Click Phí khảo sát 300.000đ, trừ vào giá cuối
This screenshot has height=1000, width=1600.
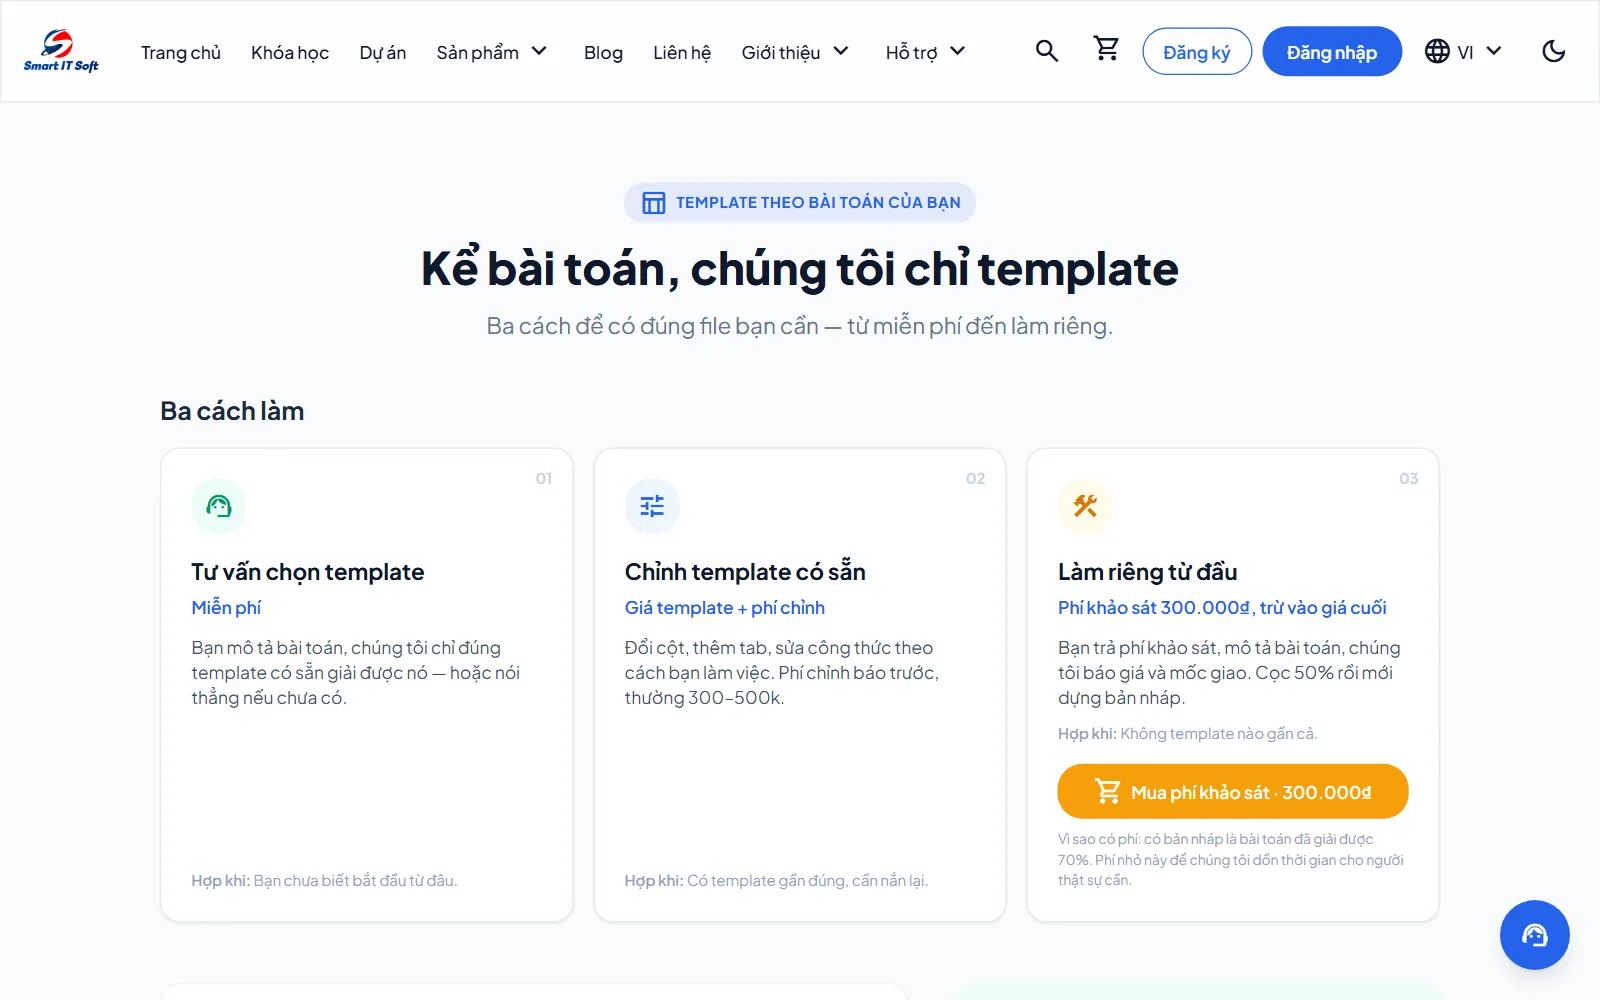pyautogui.click(x=1222, y=608)
